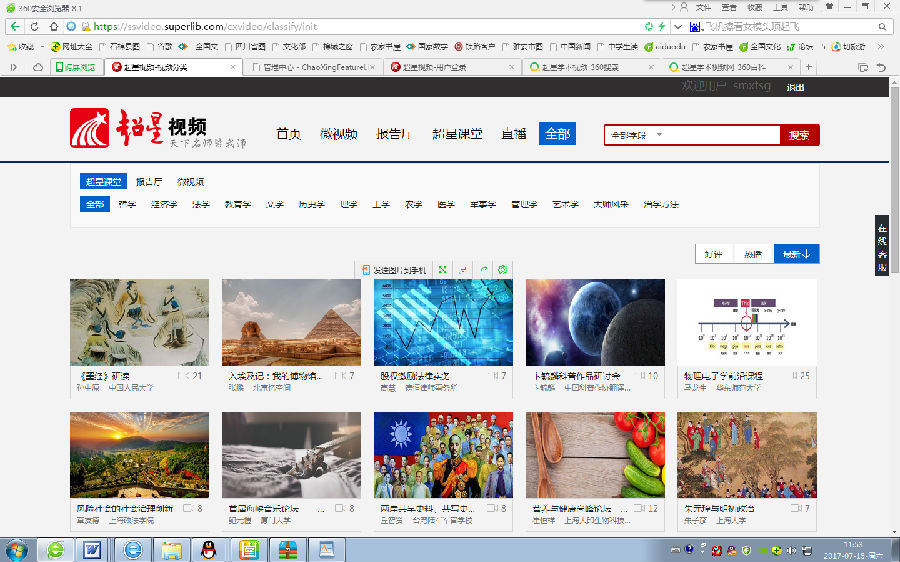
Task: Filter by the 艺术学 category
Action: (x=565, y=204)
